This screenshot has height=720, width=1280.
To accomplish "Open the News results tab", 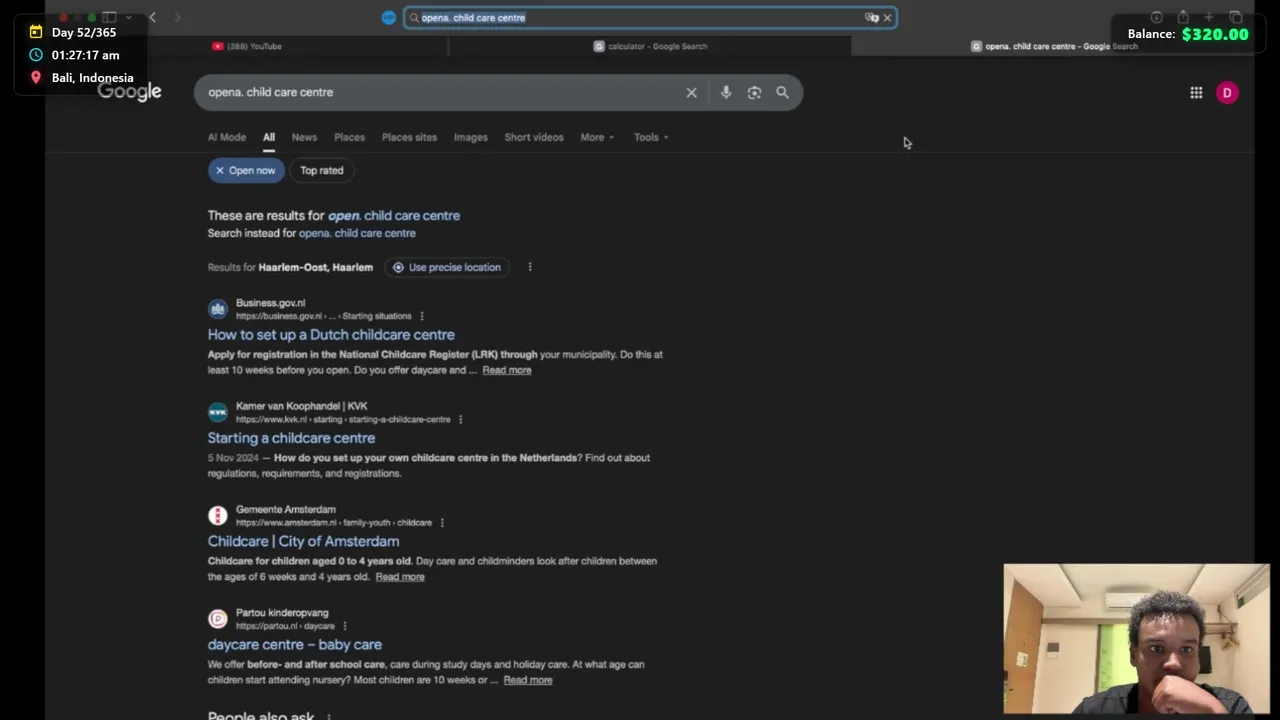I will tap(304, 137).
